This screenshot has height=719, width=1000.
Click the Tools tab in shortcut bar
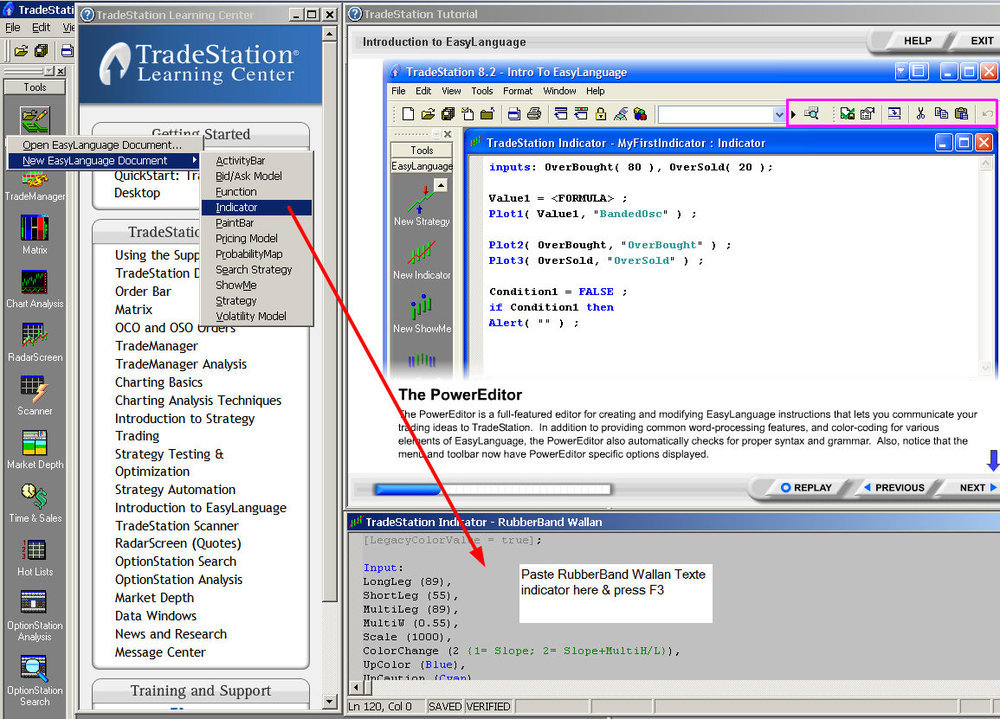[34, 87]
